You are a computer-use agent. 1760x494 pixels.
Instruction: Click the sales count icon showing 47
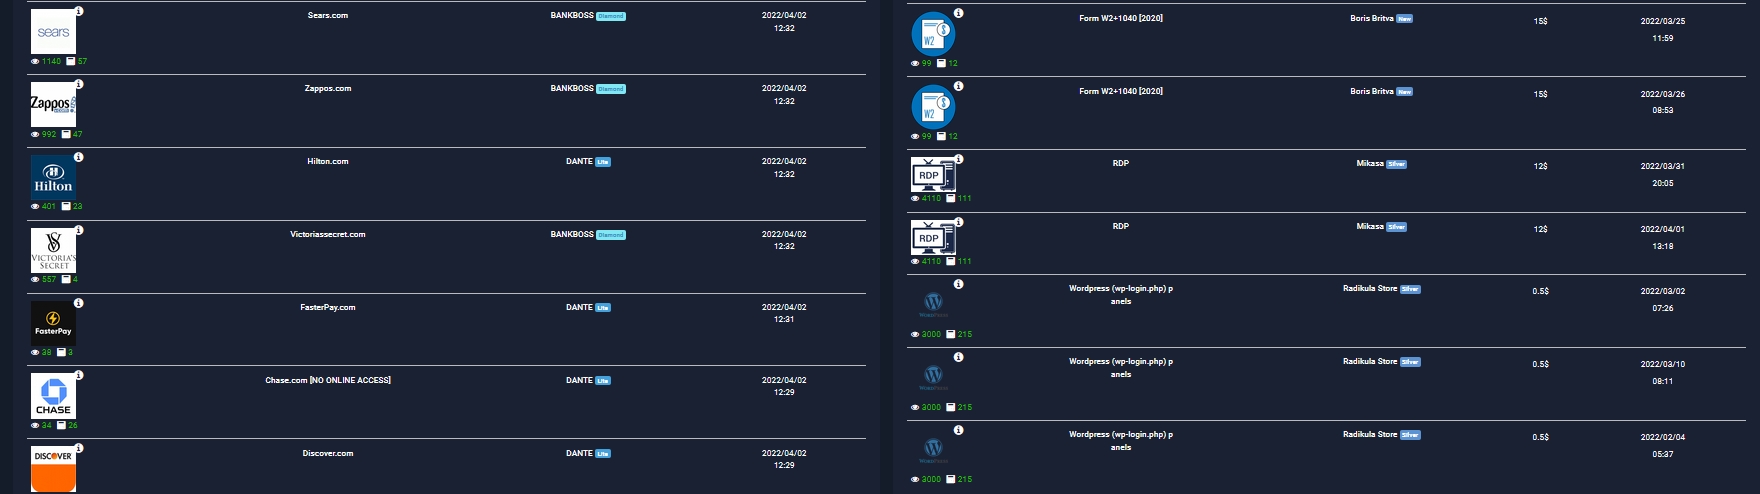coord(66,134)
